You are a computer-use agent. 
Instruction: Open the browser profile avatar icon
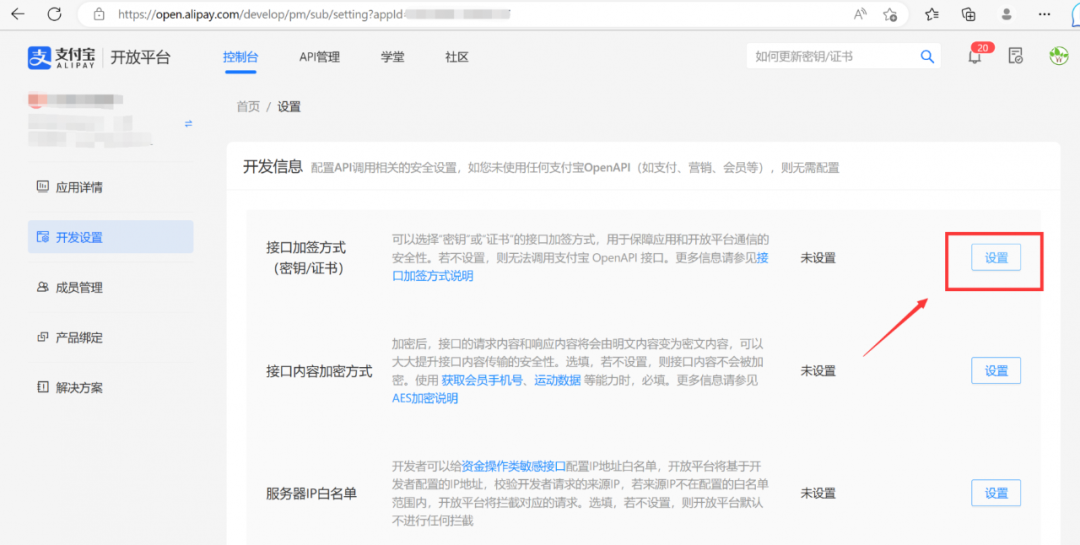[1007, 14]
